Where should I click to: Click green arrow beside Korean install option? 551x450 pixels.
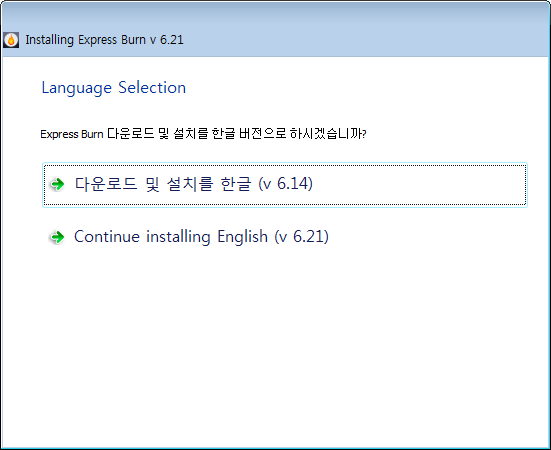(x=57, y=184)
